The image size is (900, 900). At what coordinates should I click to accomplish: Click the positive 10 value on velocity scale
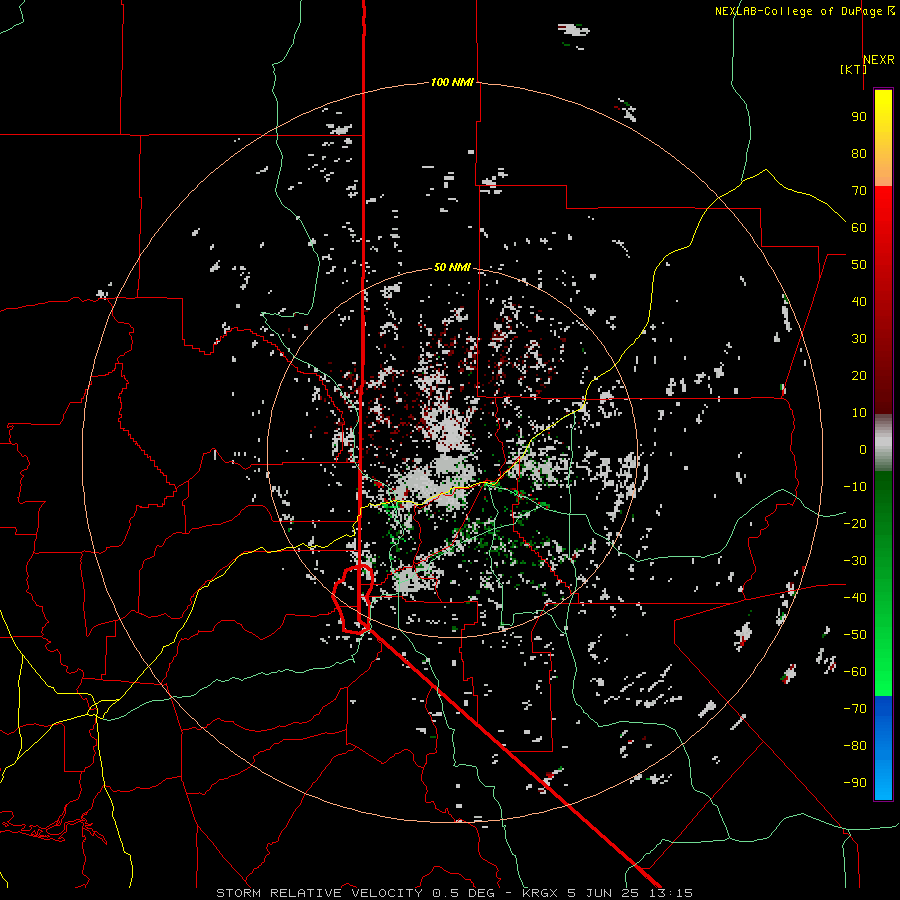[859, 413]
